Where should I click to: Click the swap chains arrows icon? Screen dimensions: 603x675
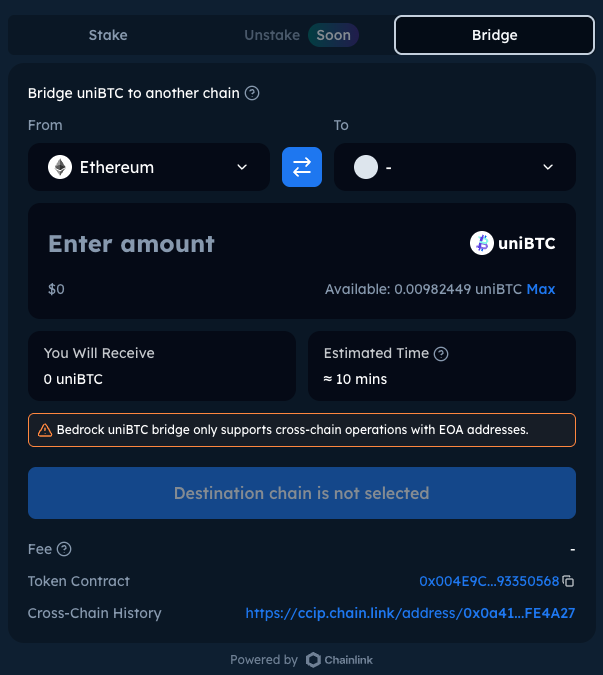click(x=301, y=167)
